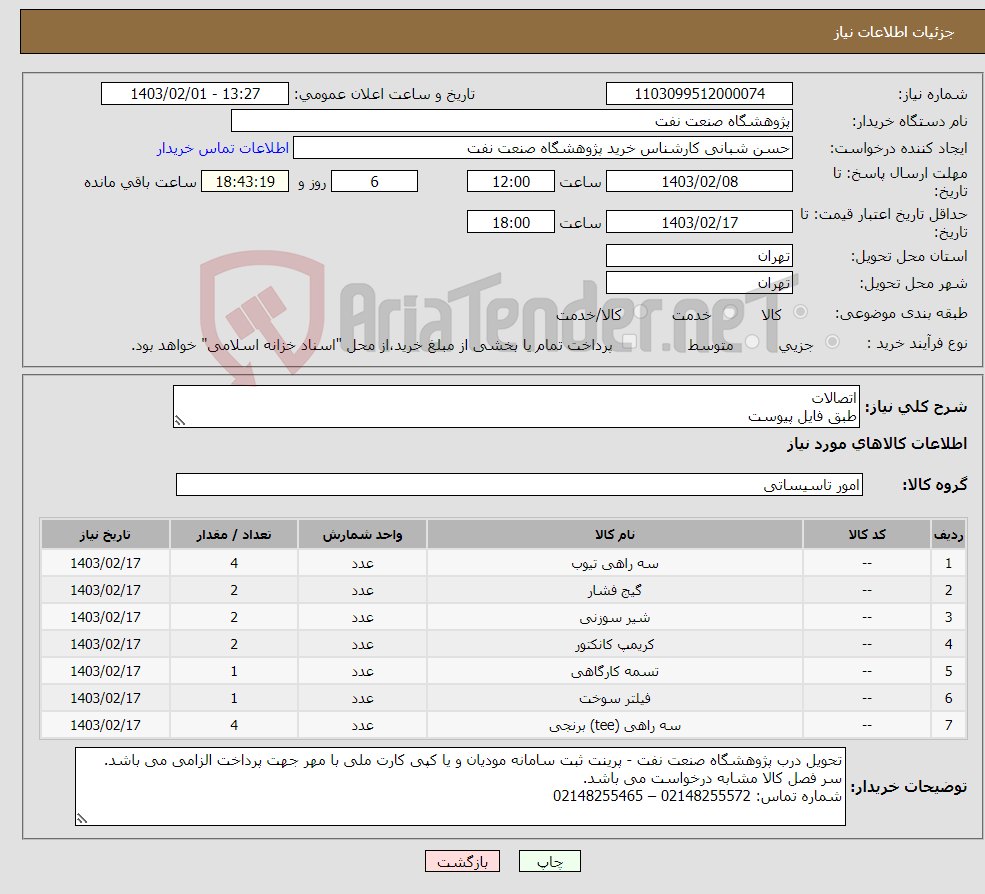This screenshot has width=985, height=894.
Task: Click the request creator name field
Action: [x=543, y=148]
